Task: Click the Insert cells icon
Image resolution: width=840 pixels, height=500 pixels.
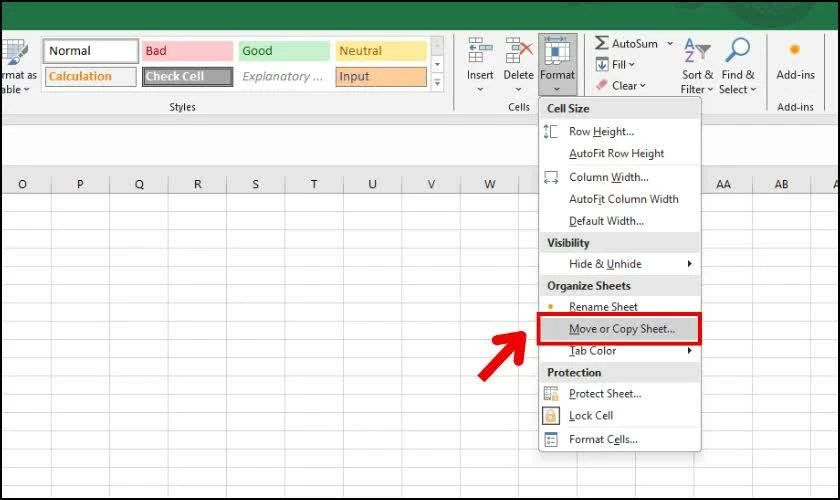Action: click(479, 52)
